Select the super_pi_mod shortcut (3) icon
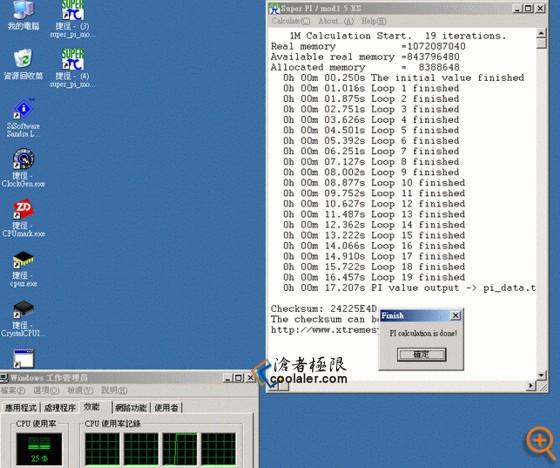 [x=72, y=19]
